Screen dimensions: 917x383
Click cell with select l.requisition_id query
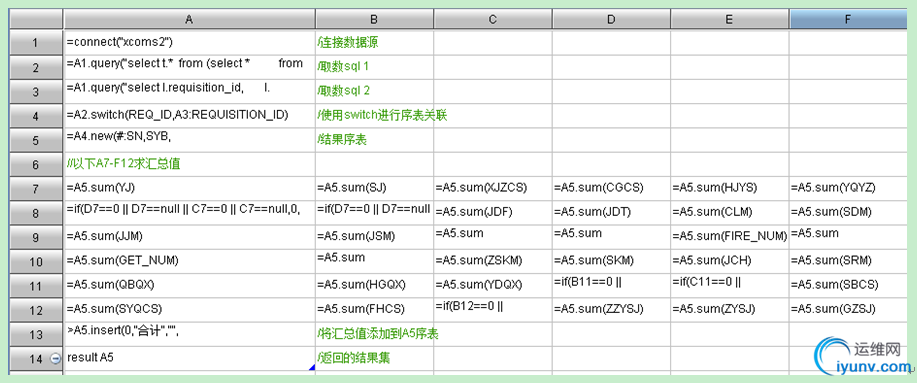tap(189, 91)
